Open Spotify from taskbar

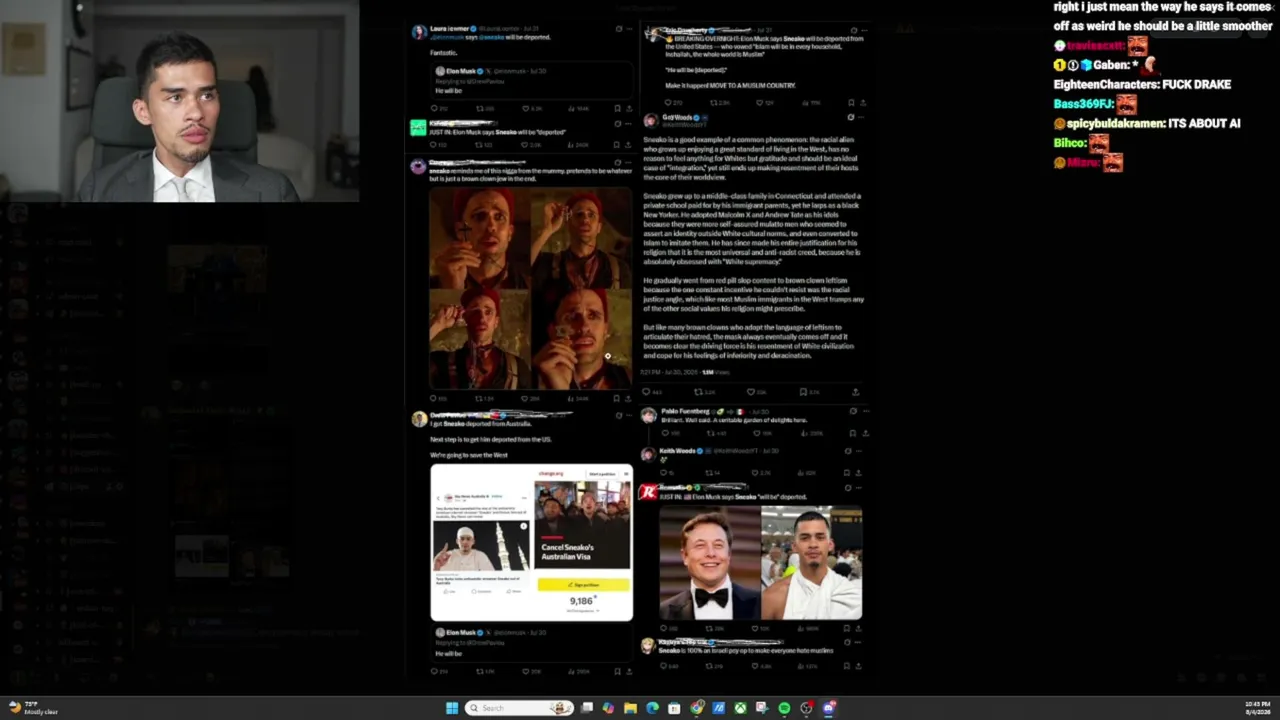[x=784, y=708]
